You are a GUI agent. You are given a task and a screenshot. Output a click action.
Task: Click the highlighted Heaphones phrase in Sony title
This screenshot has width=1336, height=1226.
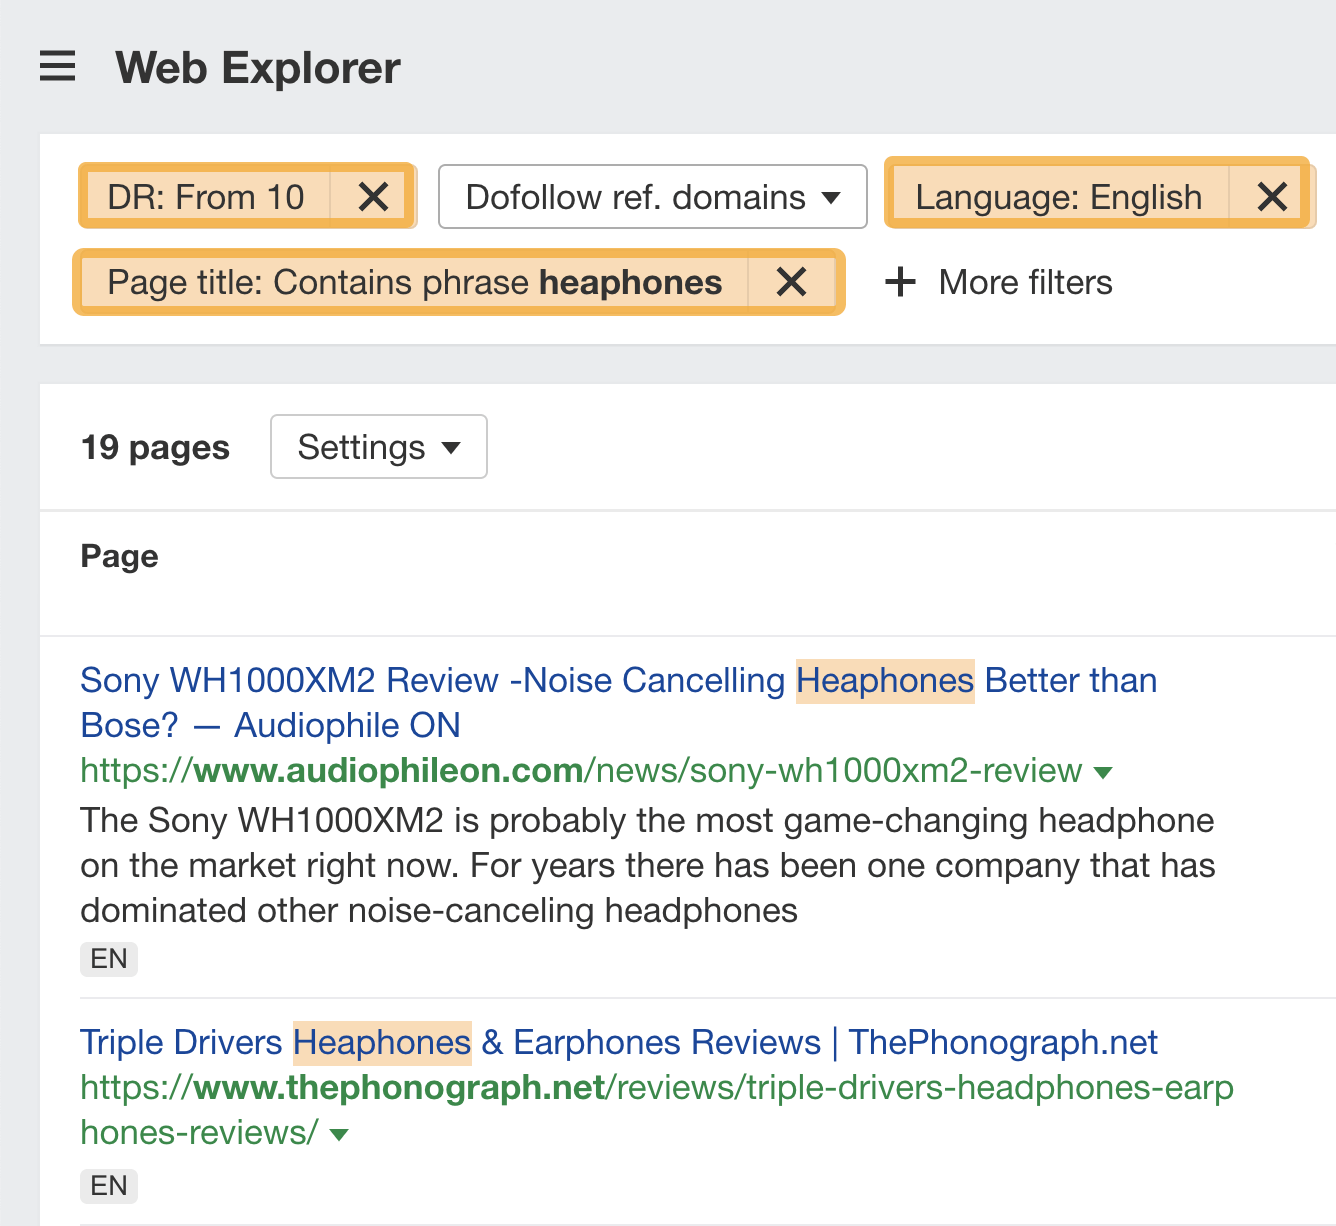pos(884,680)
